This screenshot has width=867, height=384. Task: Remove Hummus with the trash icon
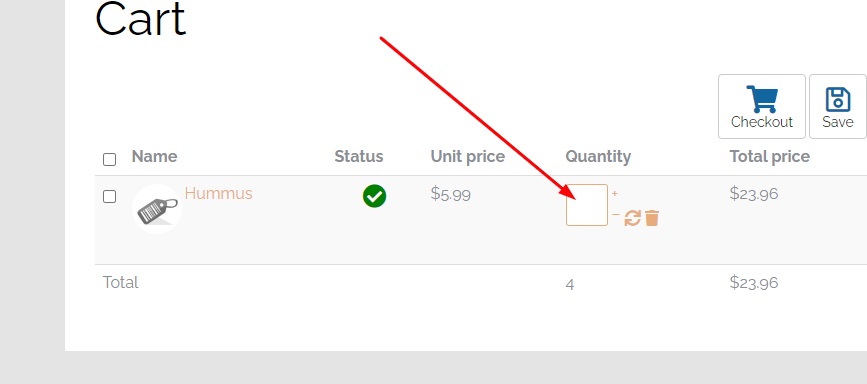pyautogui.click(x=652, y=218)
